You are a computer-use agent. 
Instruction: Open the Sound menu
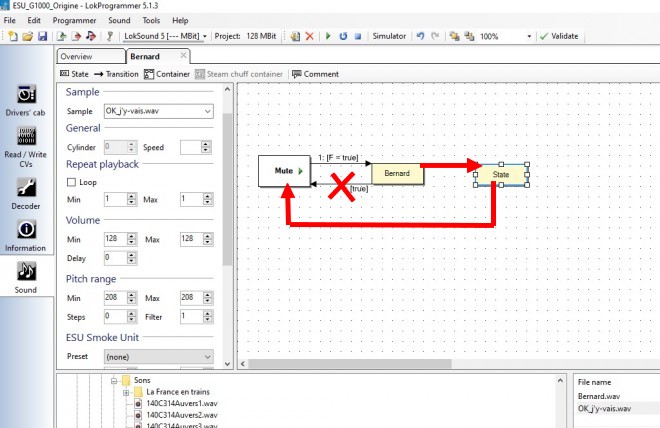(119, 21)
